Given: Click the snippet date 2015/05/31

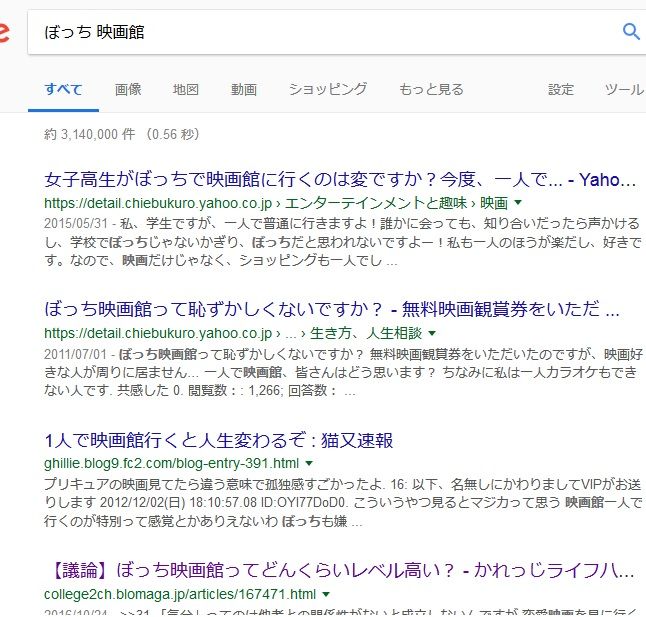Looking at the screenshot, I should tap(76, 223).
